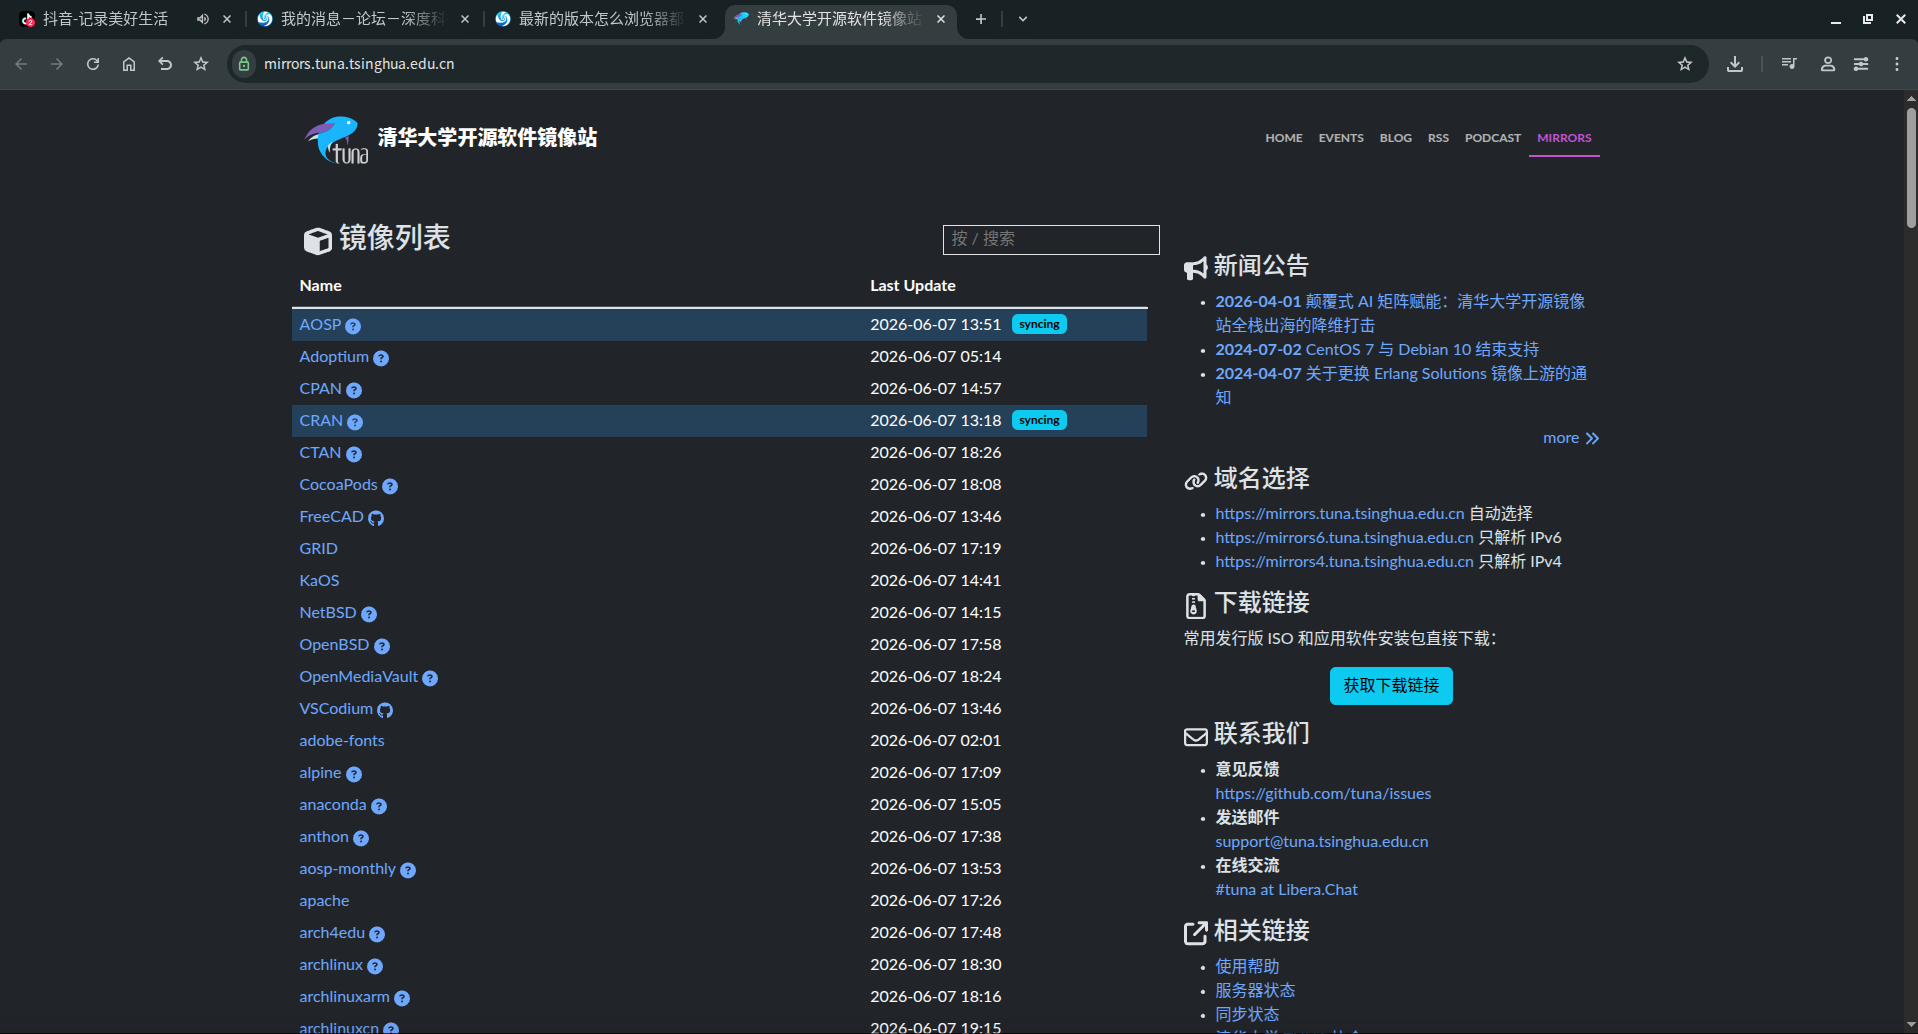Bookmark page with star icon beside home

(x=201, y=64)
